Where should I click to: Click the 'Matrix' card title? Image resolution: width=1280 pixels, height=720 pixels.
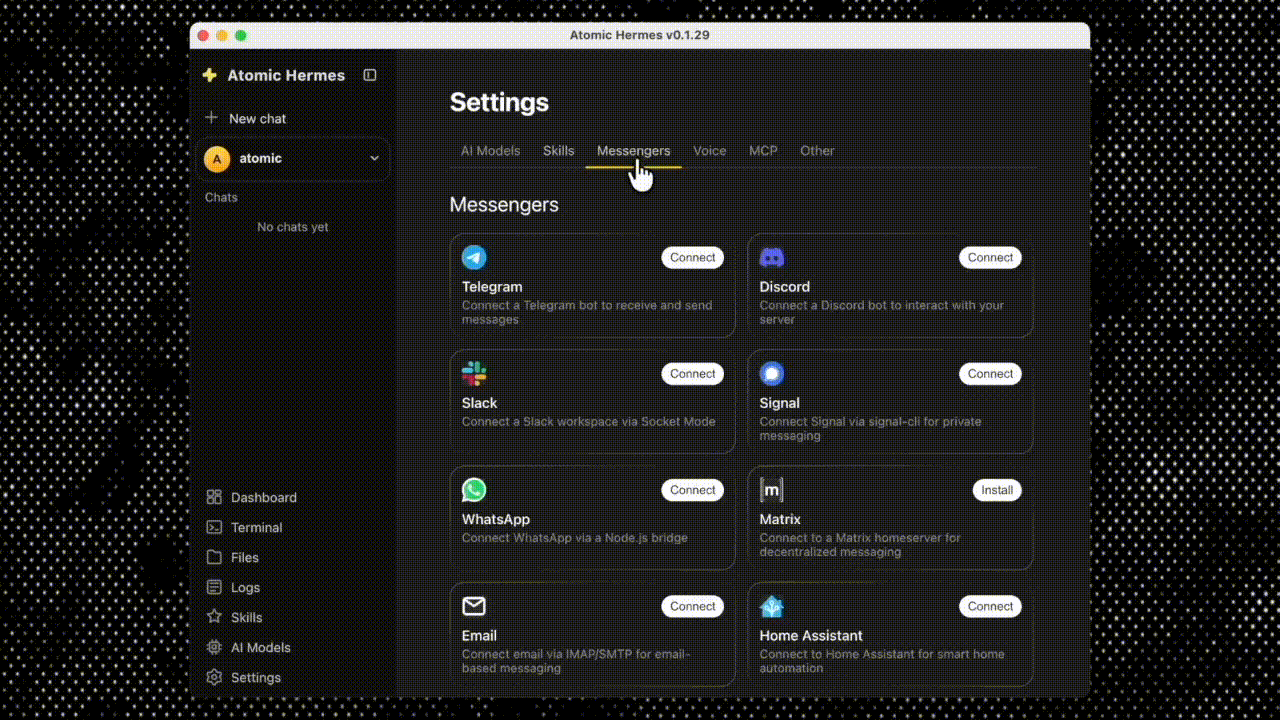(780, 519)
